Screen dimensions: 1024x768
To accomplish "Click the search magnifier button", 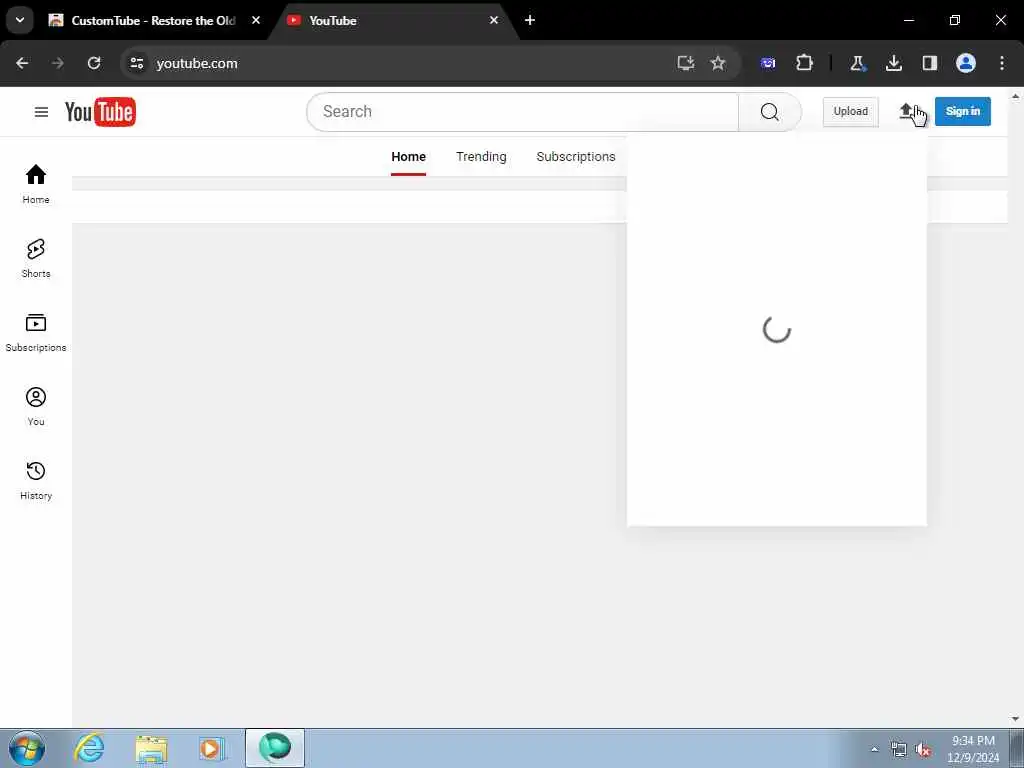I will (x=769, y=112).
